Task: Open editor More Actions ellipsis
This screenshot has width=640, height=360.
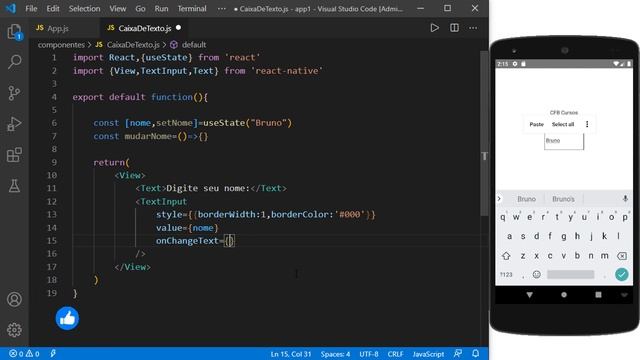Action: (x=473, y=28)
